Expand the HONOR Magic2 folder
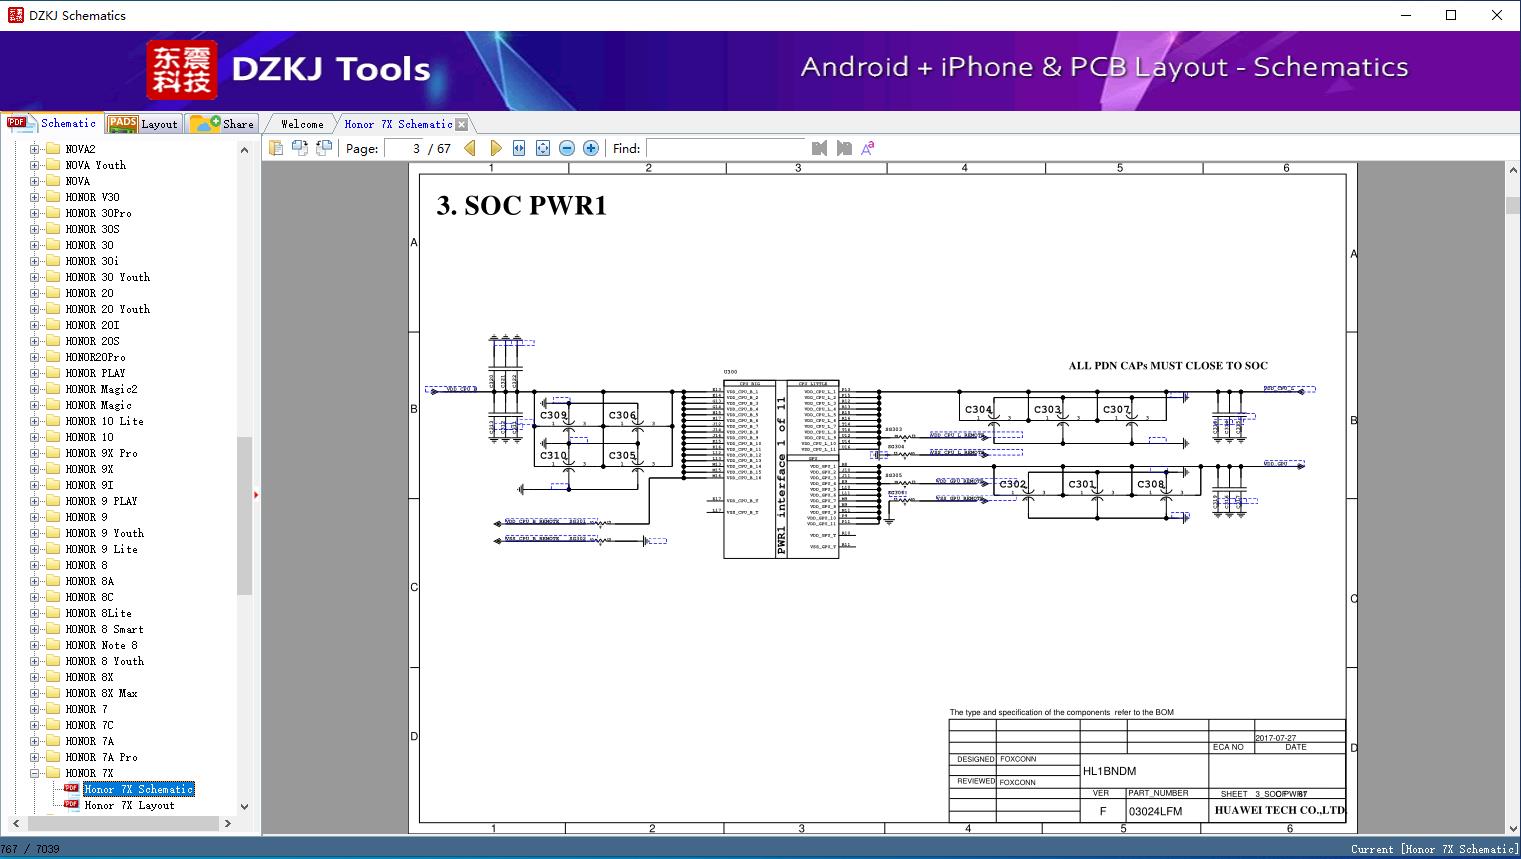Image resolution: width=1521 pixels, height=859 pixels. [35, 389]
